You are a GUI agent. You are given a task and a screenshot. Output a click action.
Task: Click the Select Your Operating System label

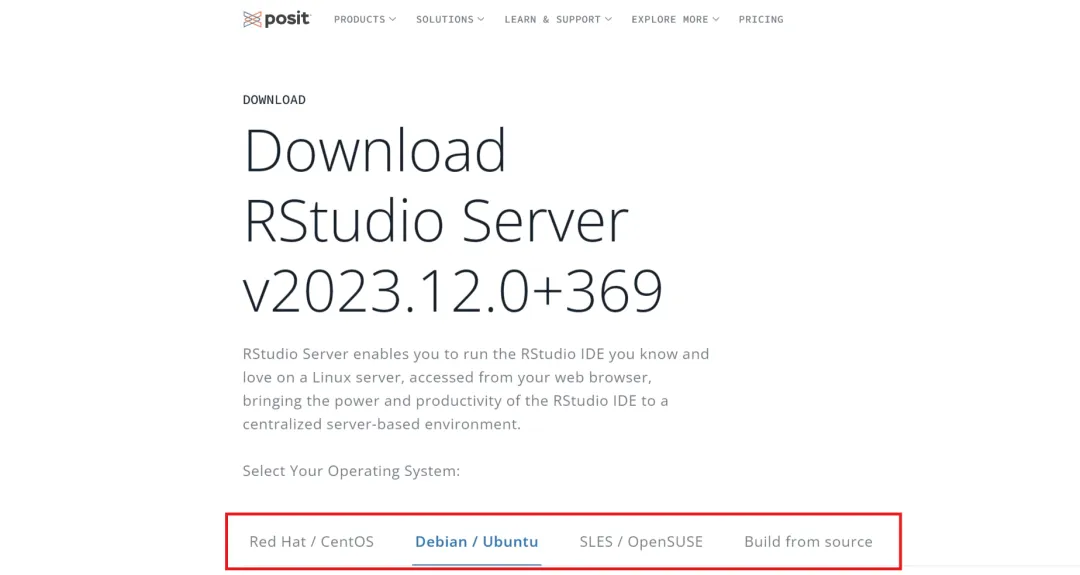pos(351,471)
